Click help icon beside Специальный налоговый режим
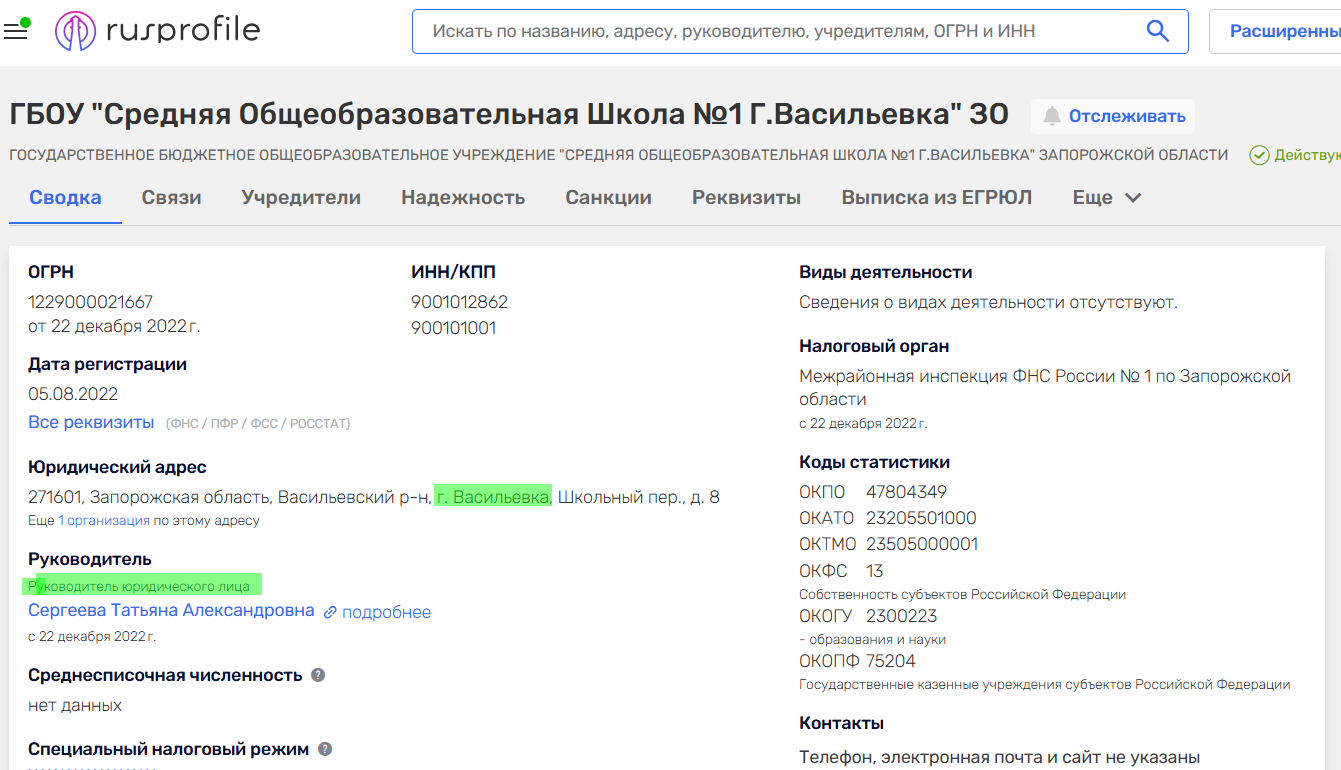Screen dimensions: 1341x770 click(325, 749)
